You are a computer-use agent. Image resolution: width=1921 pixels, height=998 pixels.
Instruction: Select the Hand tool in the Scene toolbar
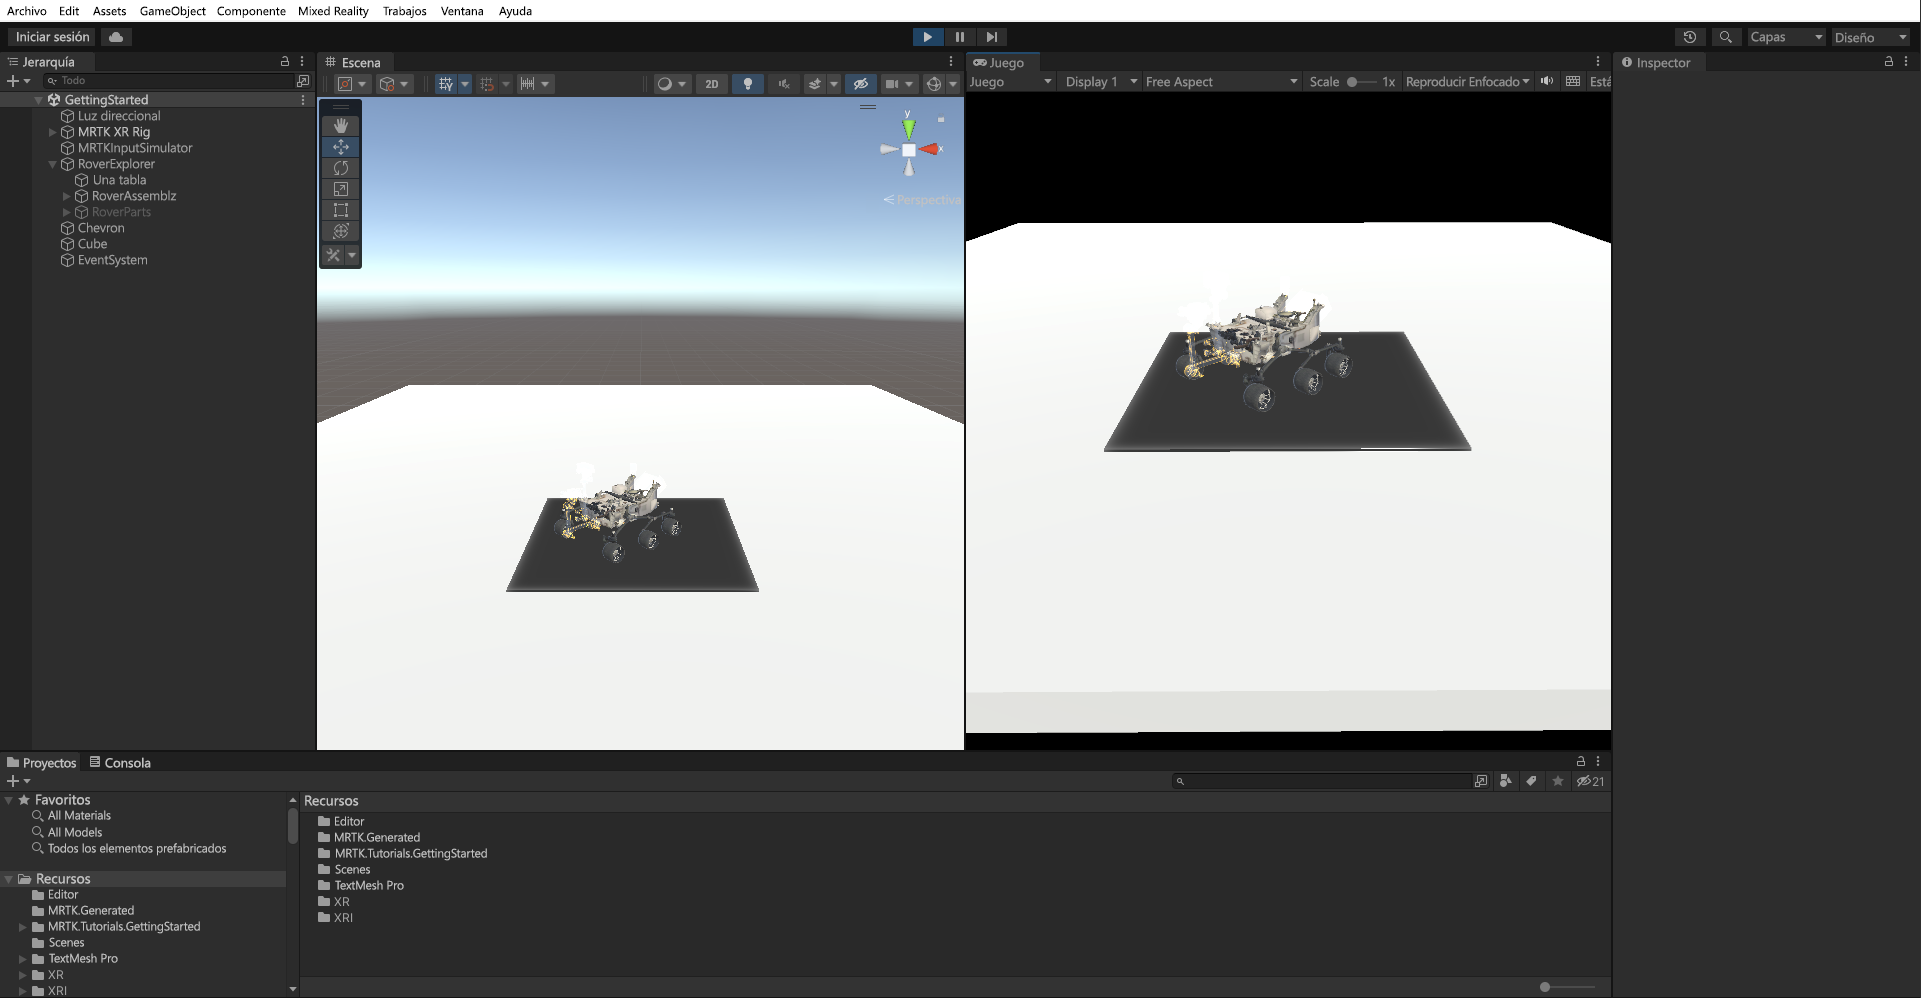[x=340, y=125]
